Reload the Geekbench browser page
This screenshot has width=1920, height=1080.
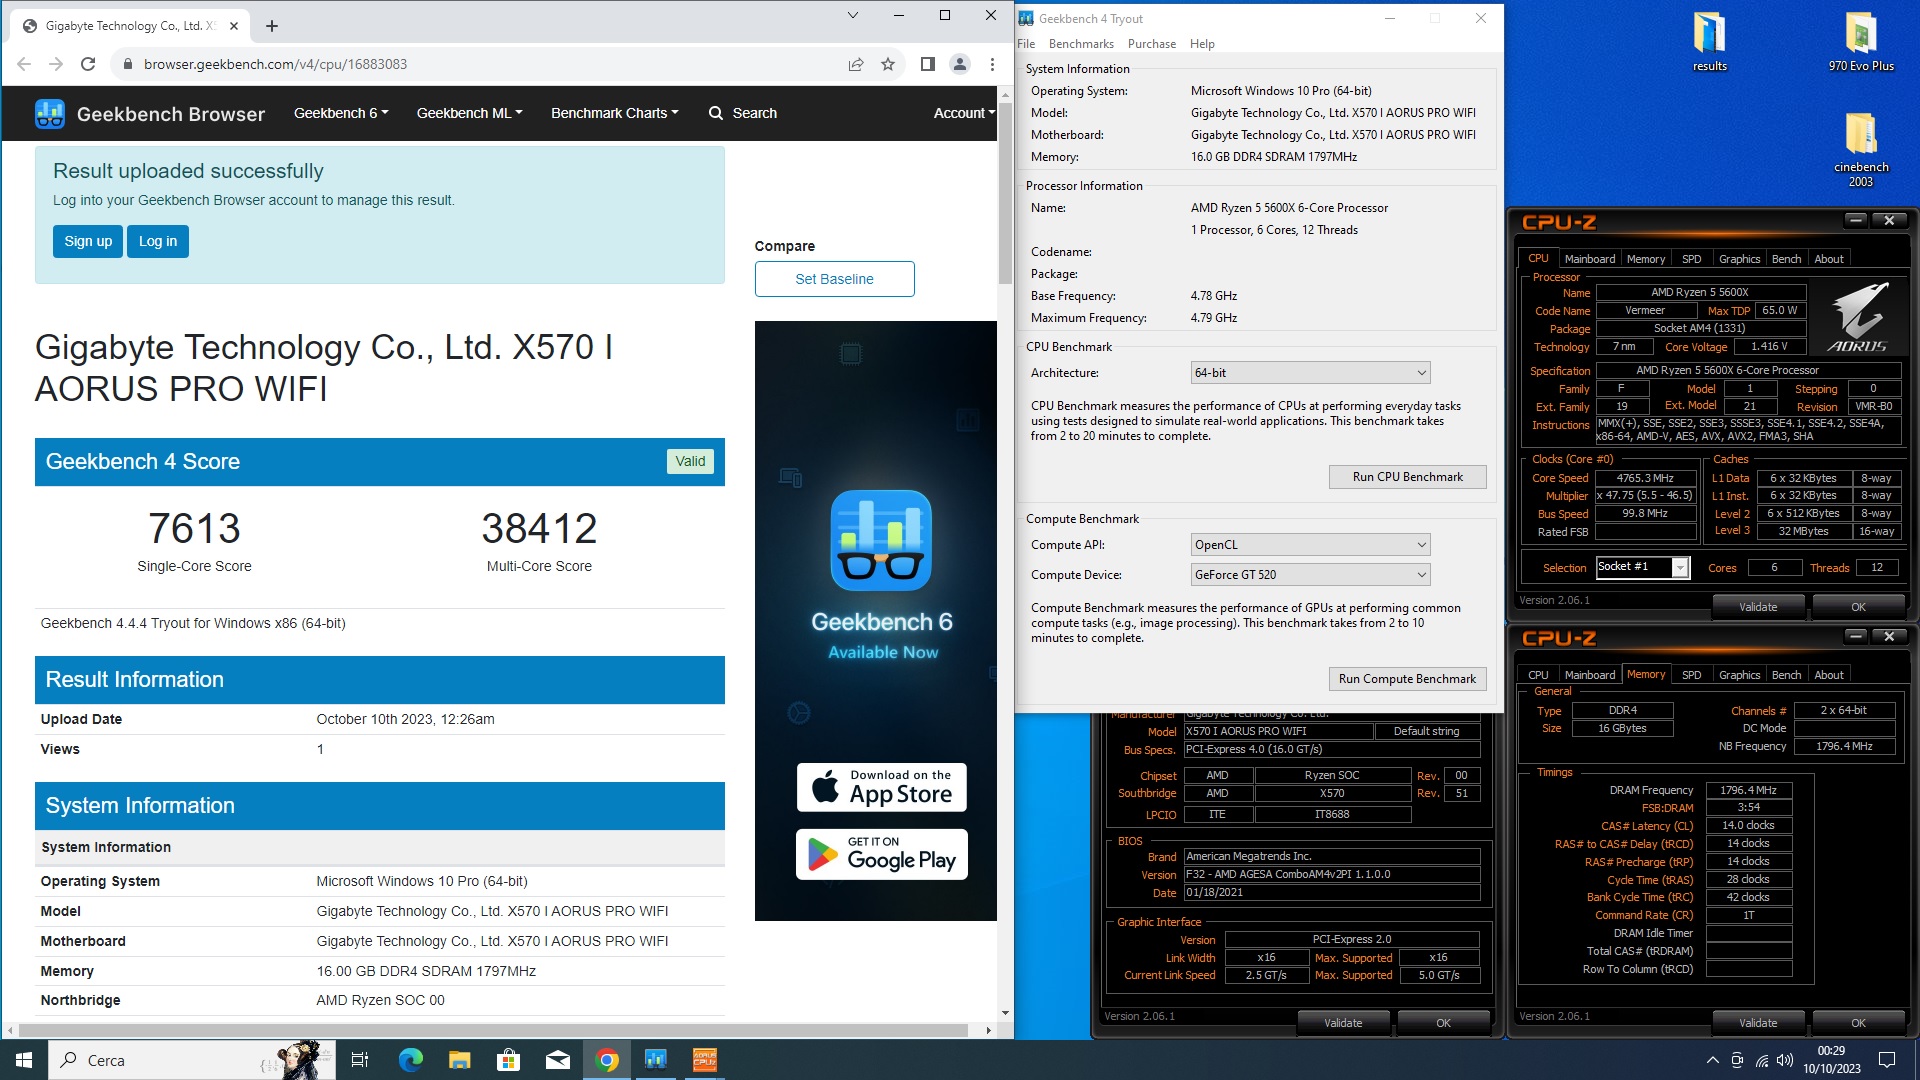pyautogui.click(x=88, y=64)
